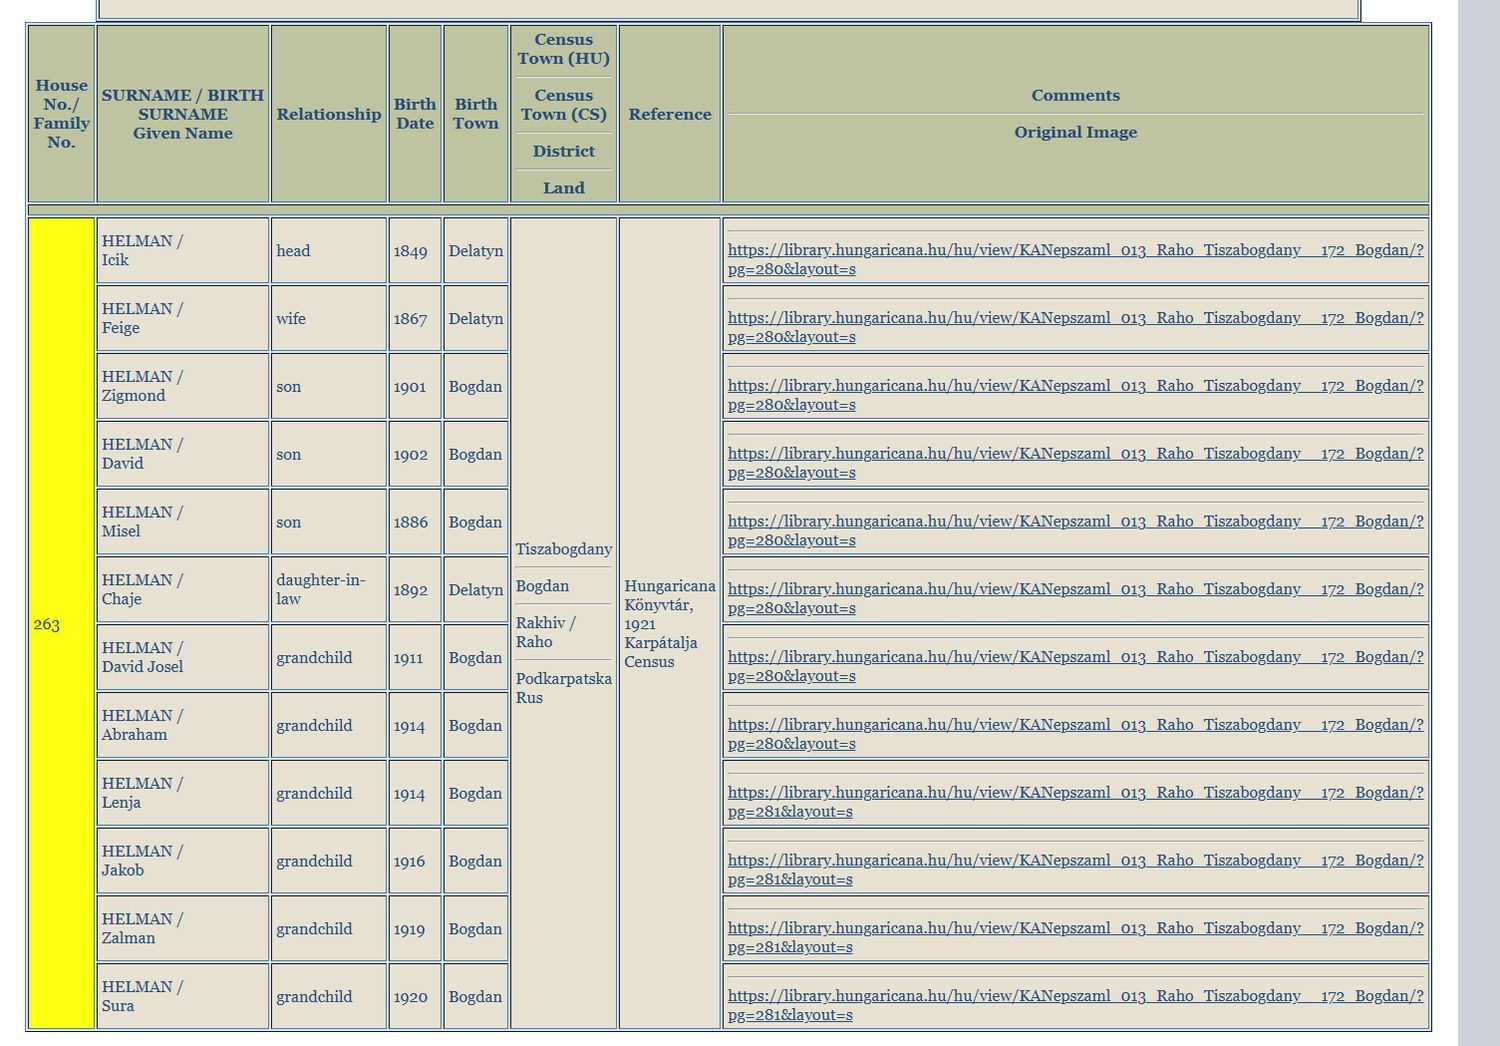Screen dimensions: 1500x1046
Task: Select birth date 1849
Action: [415, 251]
